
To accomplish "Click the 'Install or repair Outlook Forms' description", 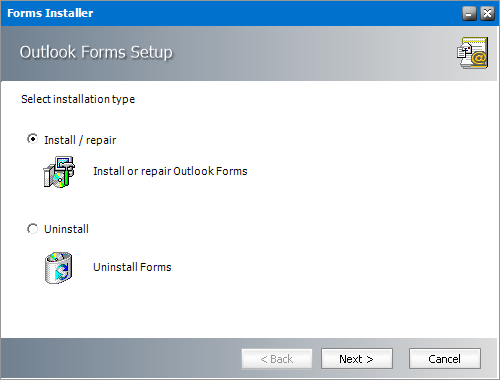I will [170, 171].
